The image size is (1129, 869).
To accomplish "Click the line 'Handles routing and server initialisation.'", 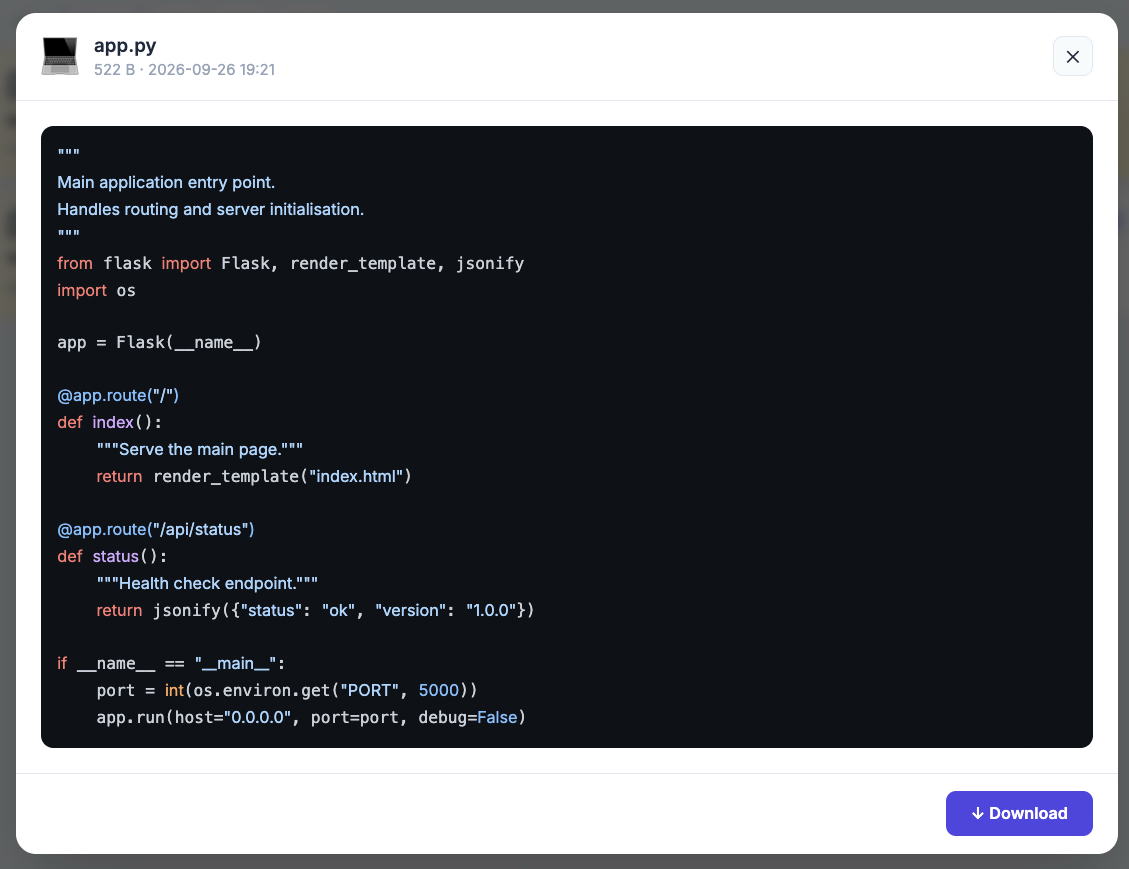I will coord(210,210).
